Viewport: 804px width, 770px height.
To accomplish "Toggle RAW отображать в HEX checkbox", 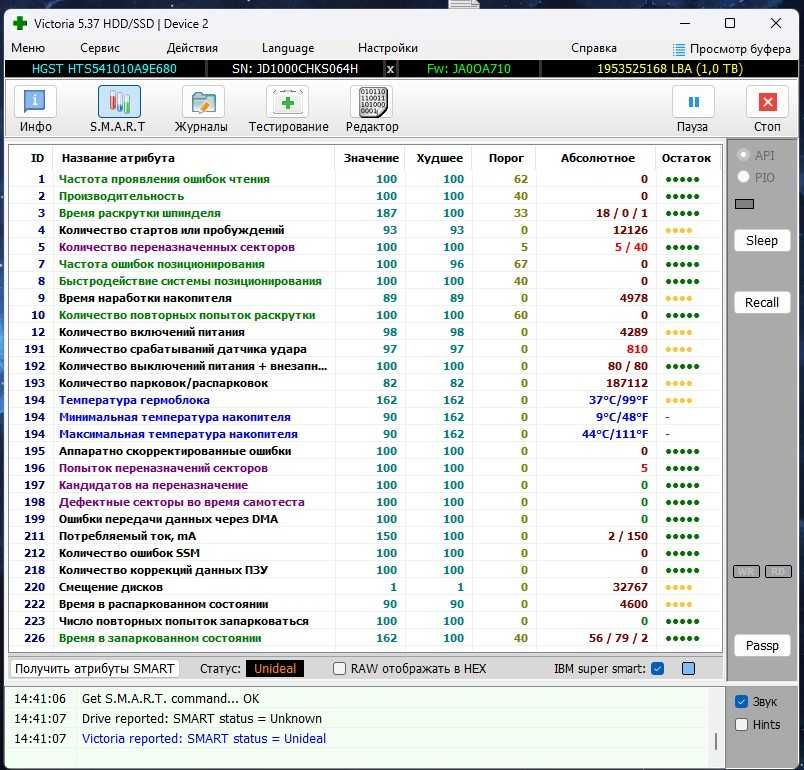I will [x=339, y=668].
